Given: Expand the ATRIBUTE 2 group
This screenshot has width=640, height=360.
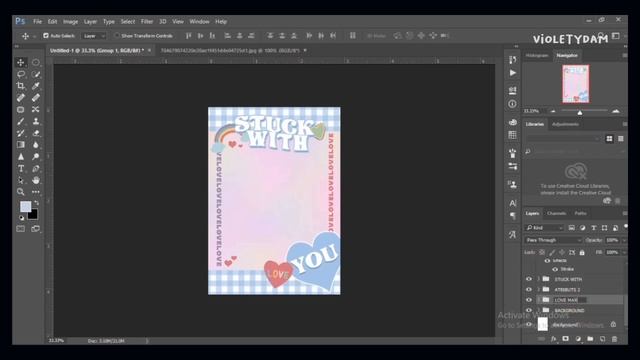Looking at the screenshot, I should 538,289.
